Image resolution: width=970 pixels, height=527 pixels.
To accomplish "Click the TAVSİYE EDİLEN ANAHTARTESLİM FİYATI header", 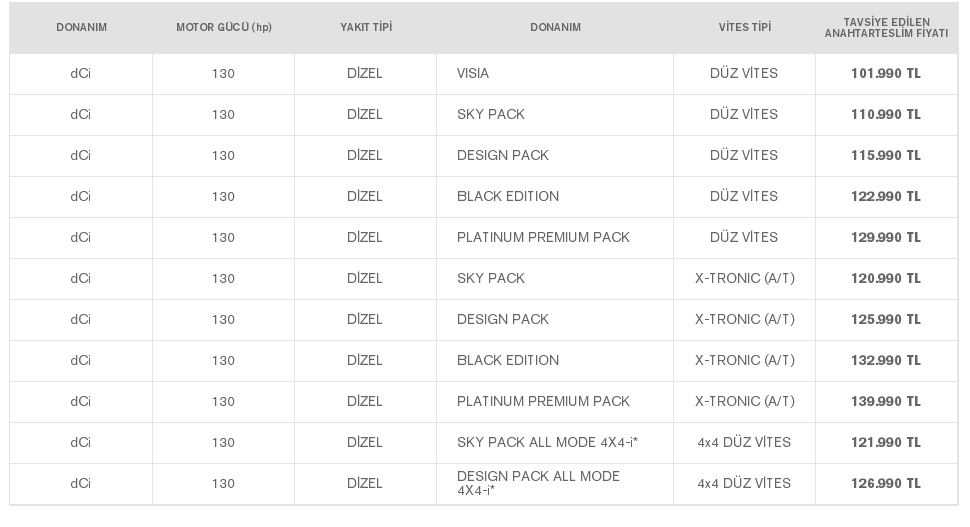I will tap(886, 28).
